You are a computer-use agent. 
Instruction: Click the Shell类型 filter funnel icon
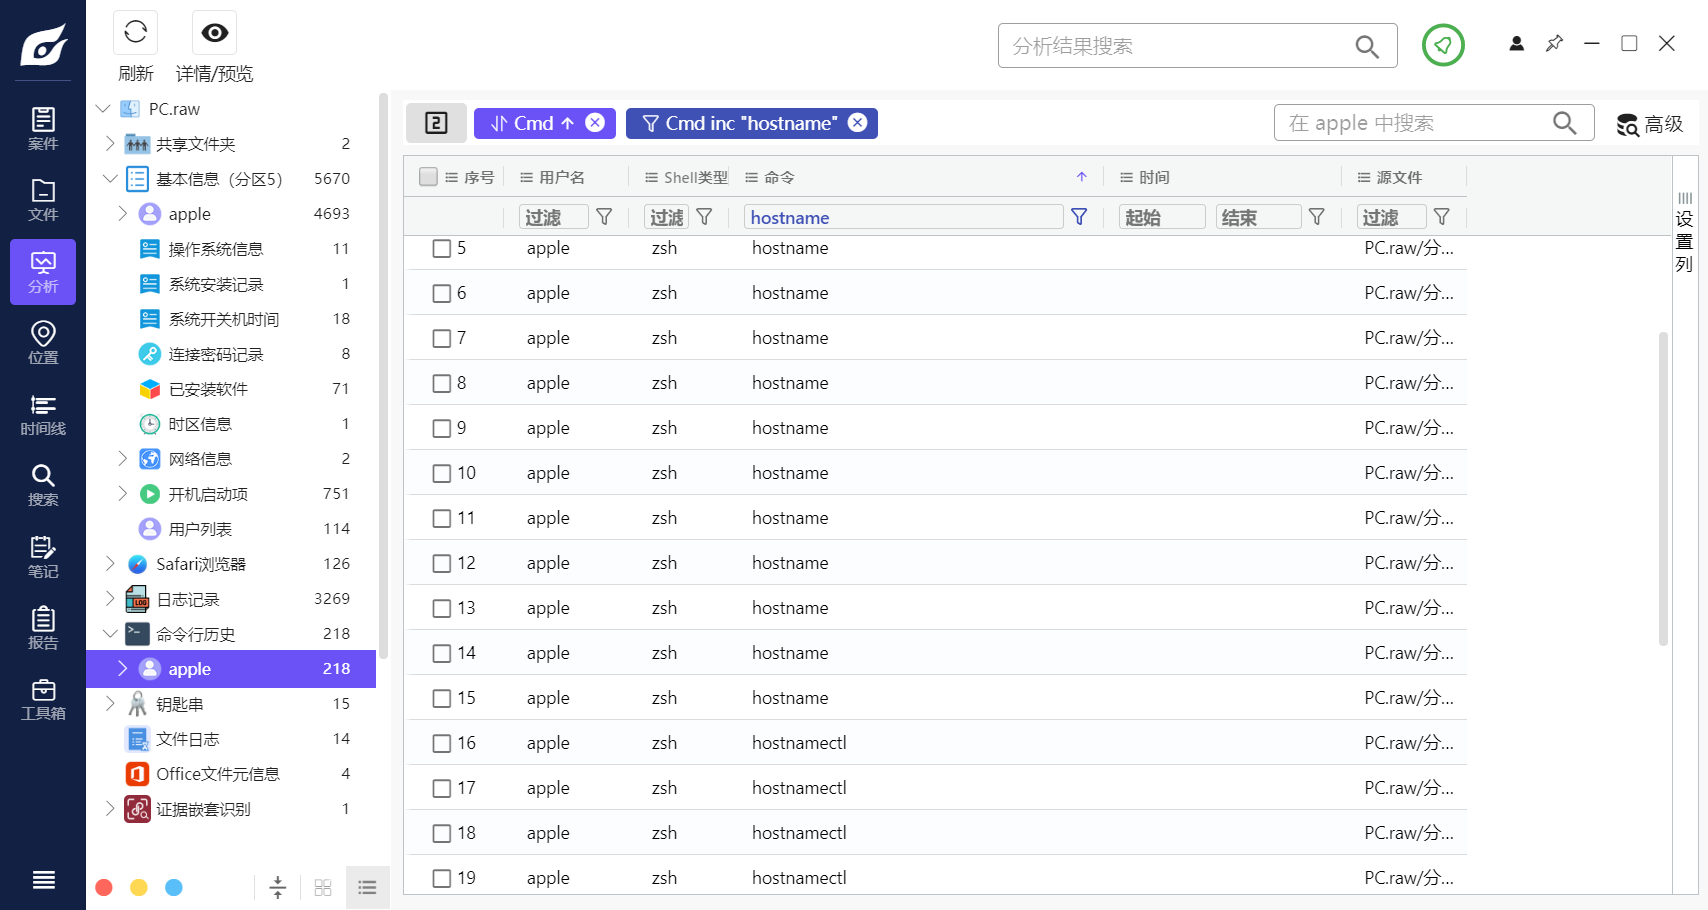704,217
